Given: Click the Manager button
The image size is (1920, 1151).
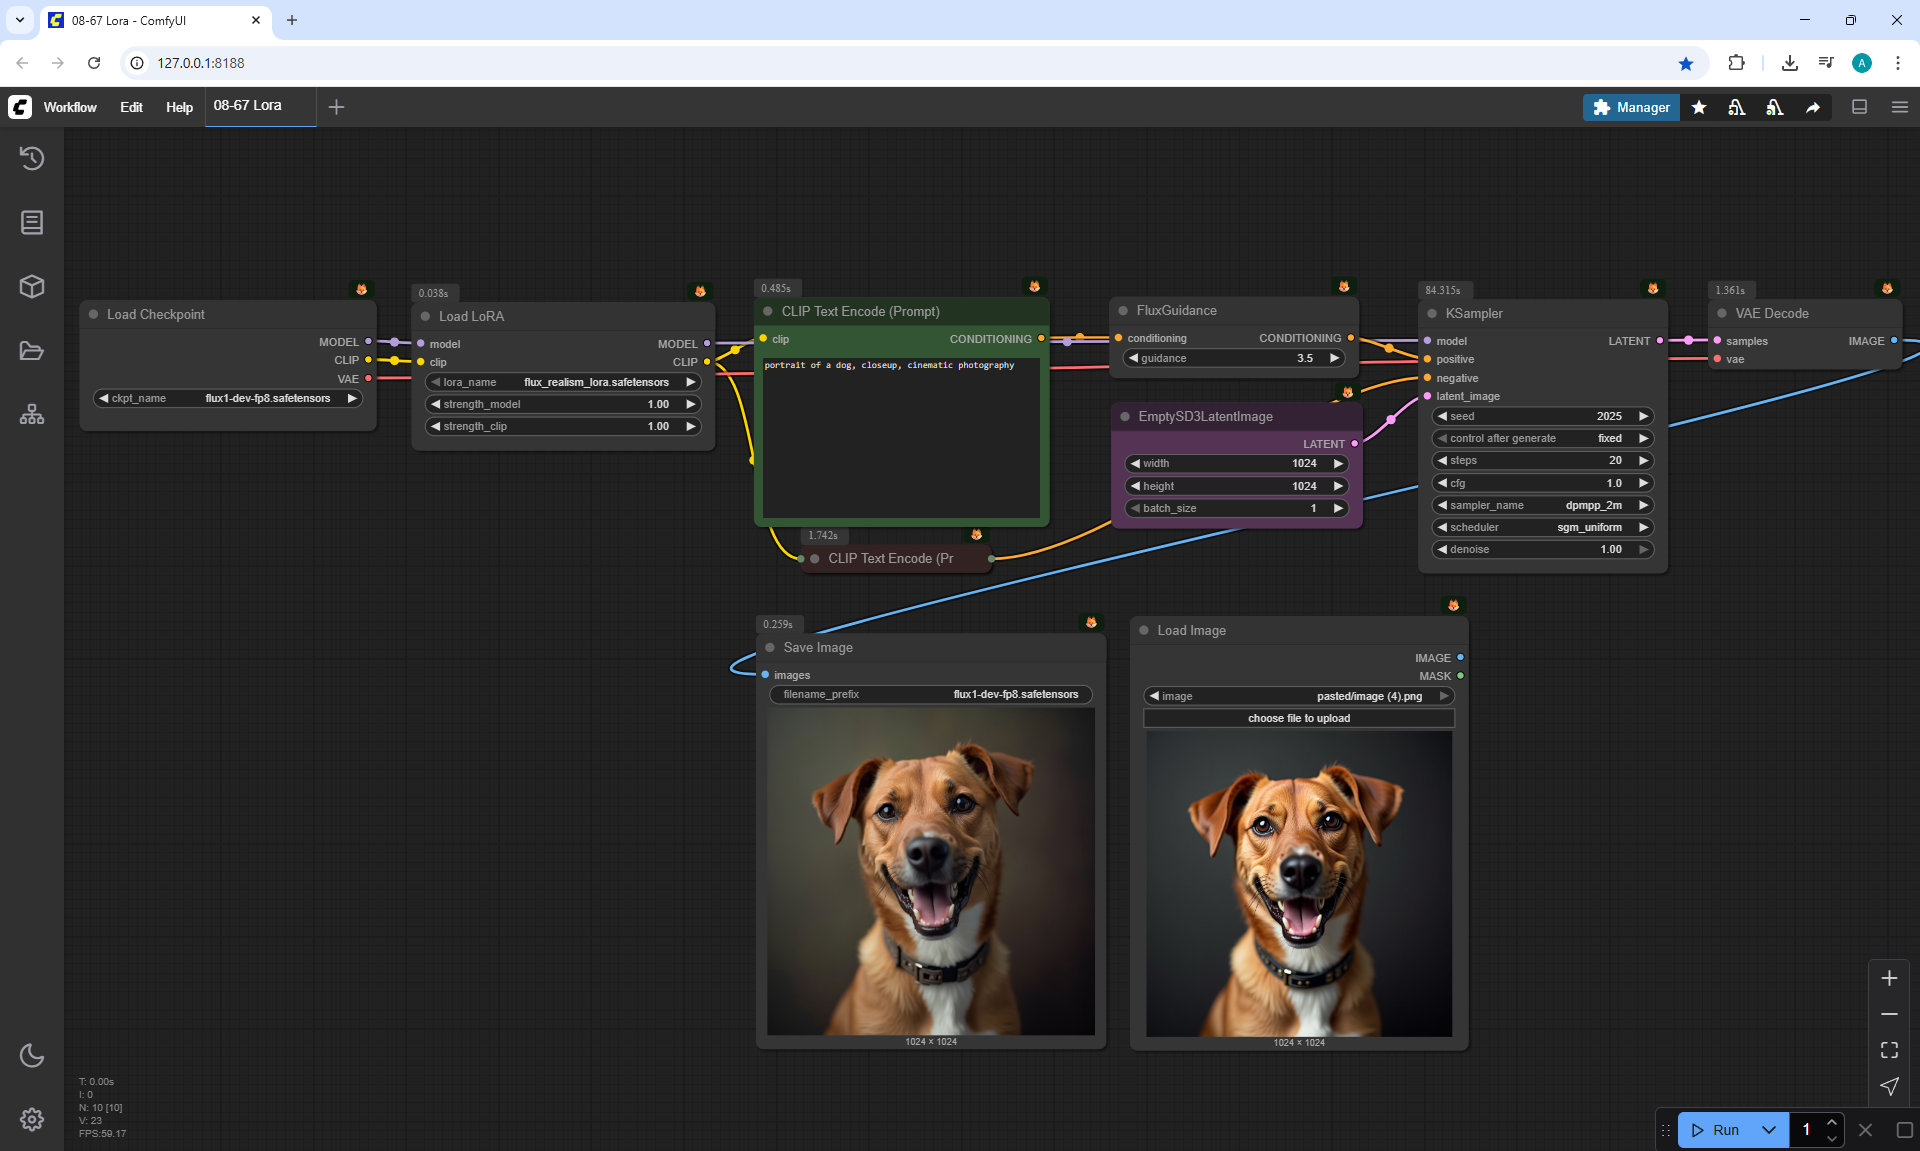Looking at the screenshot, I should (x=1631, y=107).
